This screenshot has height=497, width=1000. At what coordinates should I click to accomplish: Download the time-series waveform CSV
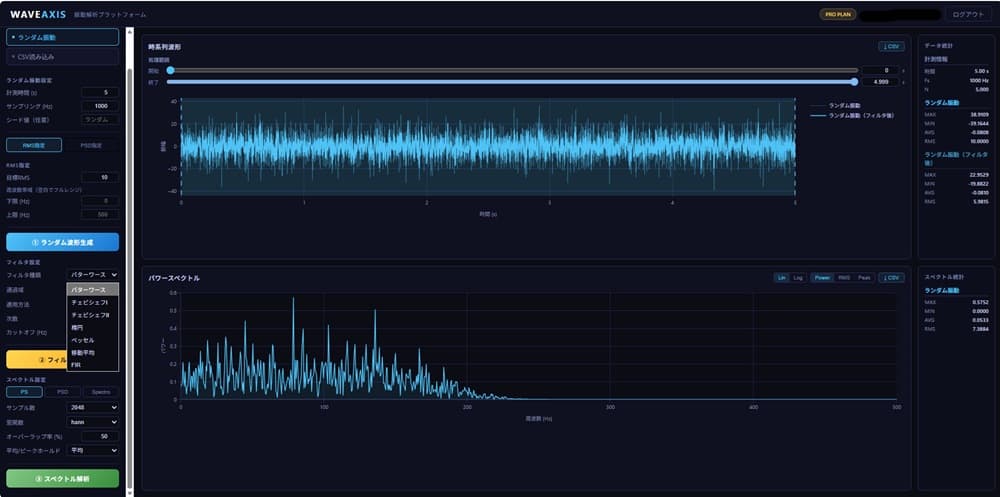pos(891,47)
